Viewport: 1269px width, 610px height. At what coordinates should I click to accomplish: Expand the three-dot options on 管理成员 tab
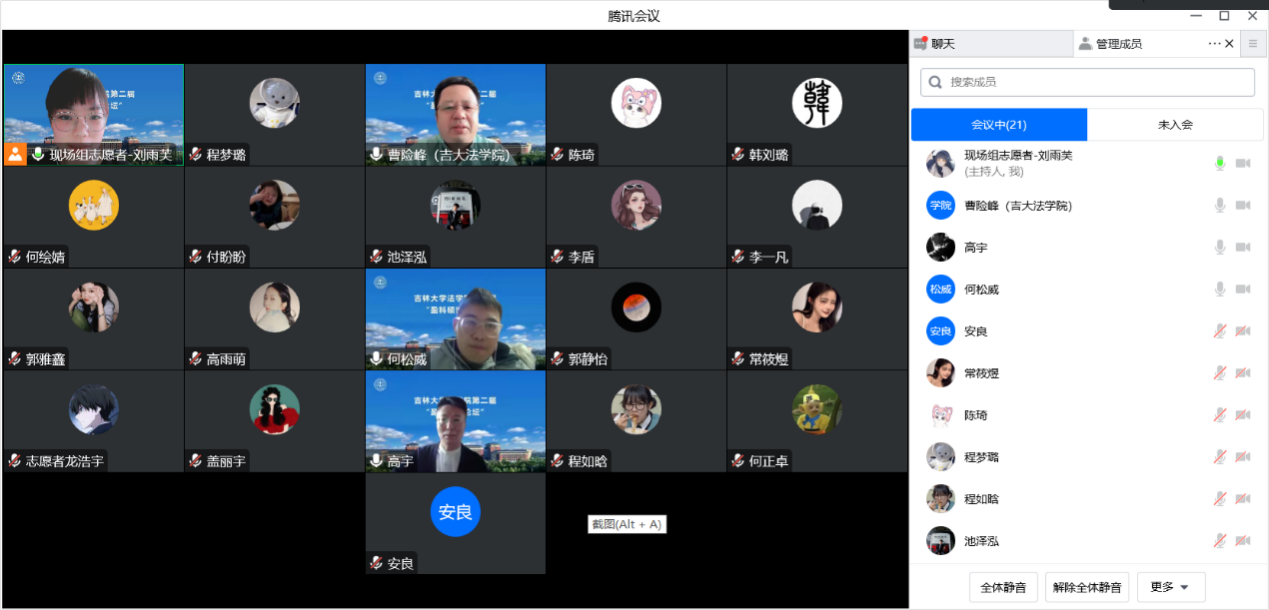coord(1214,44)
